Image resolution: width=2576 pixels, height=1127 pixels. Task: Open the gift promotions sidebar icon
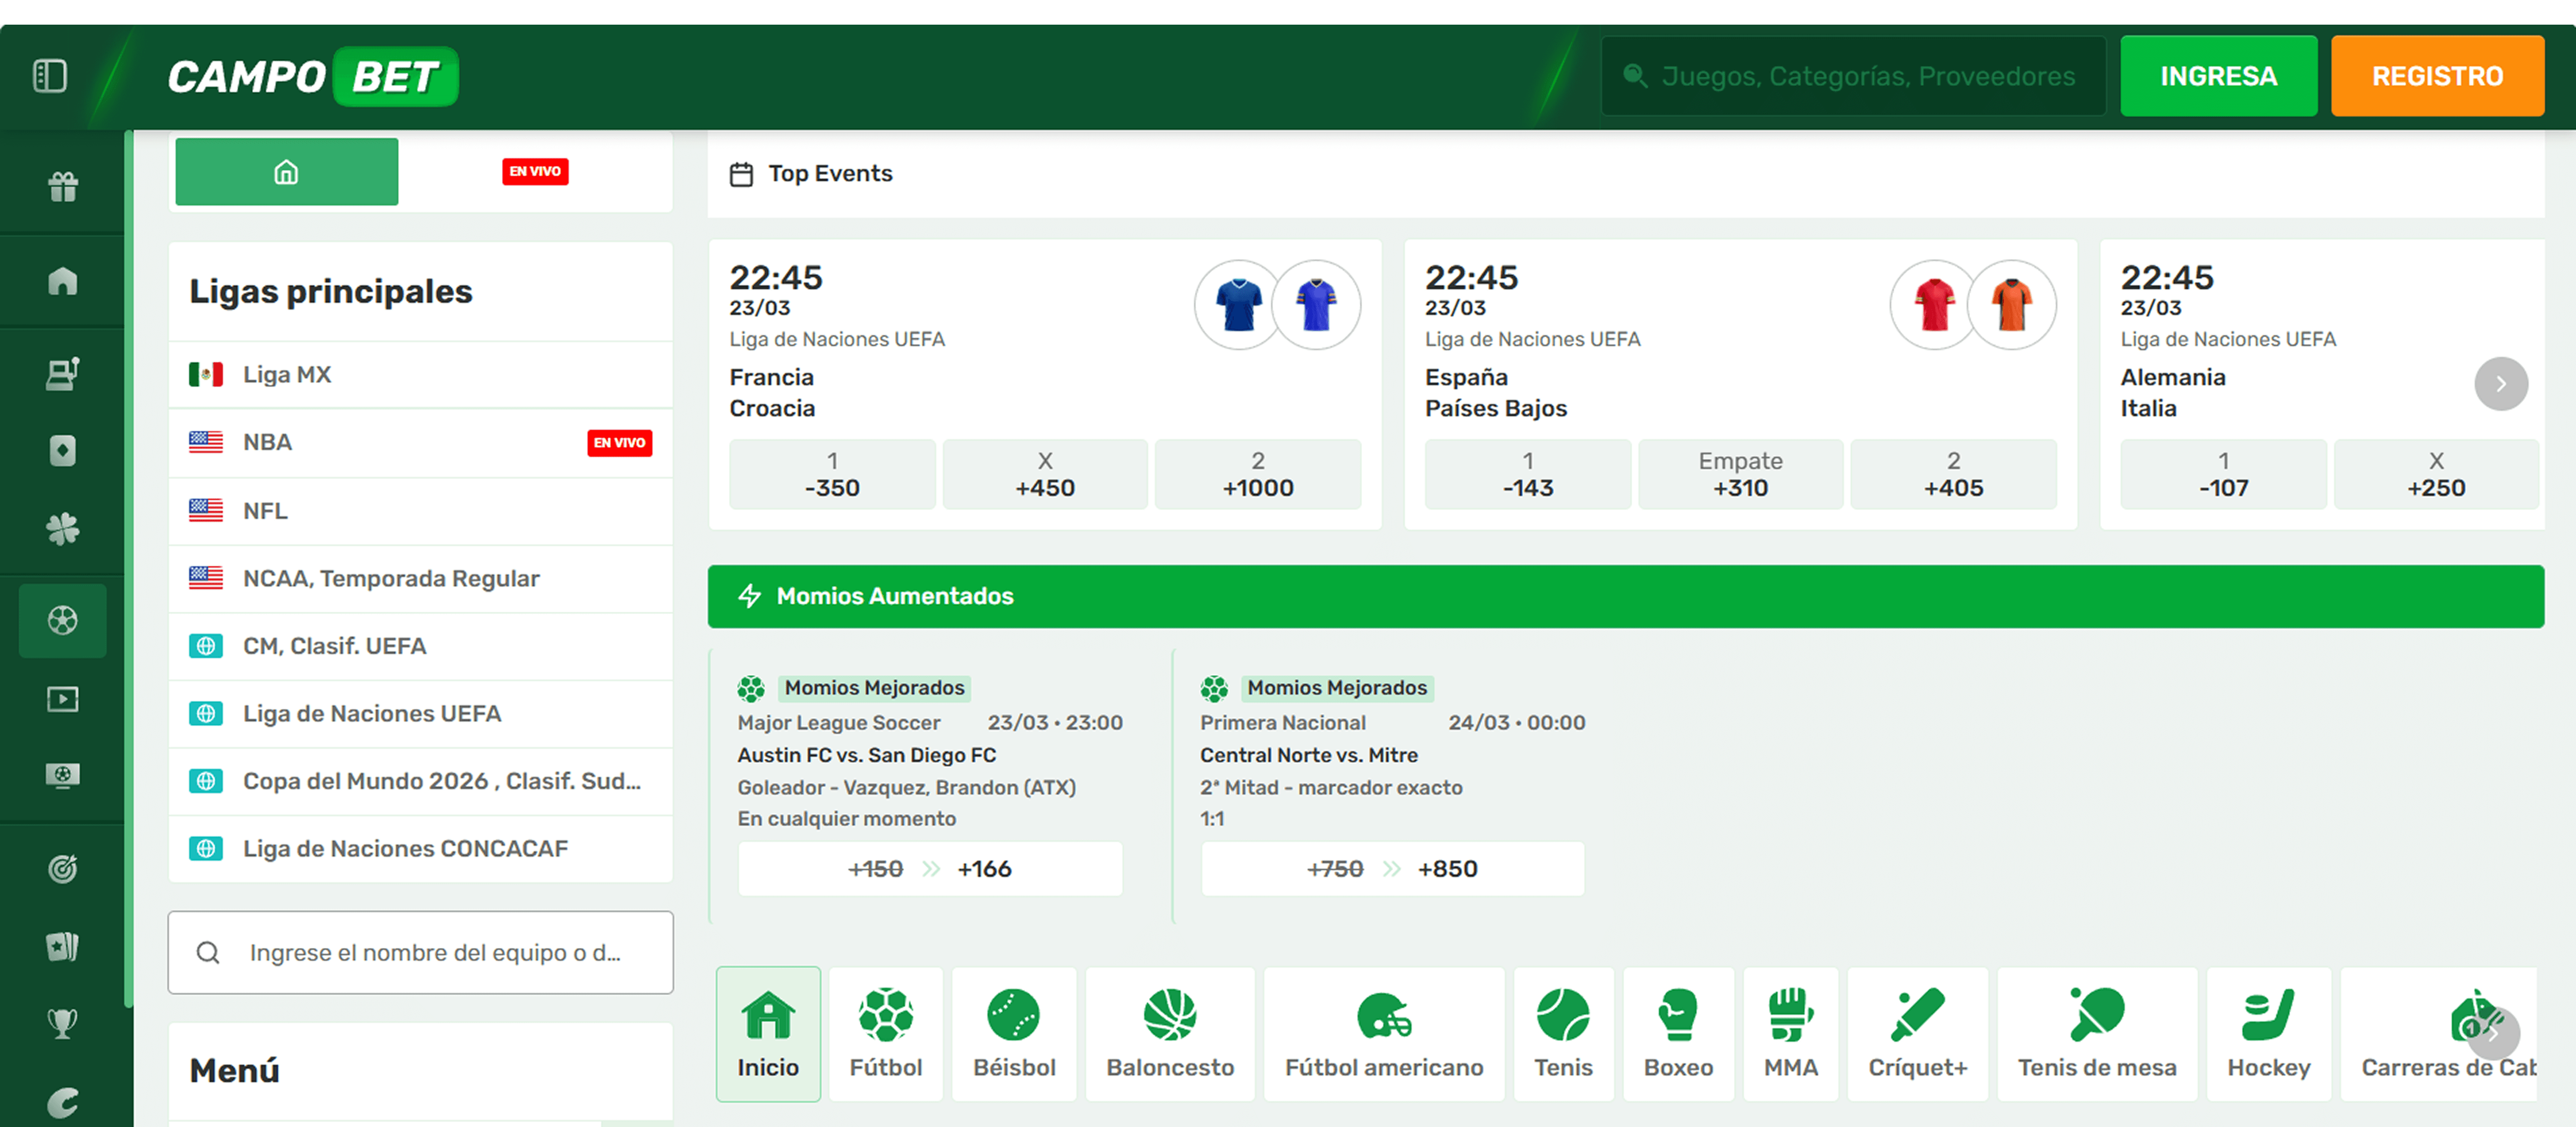63,186
